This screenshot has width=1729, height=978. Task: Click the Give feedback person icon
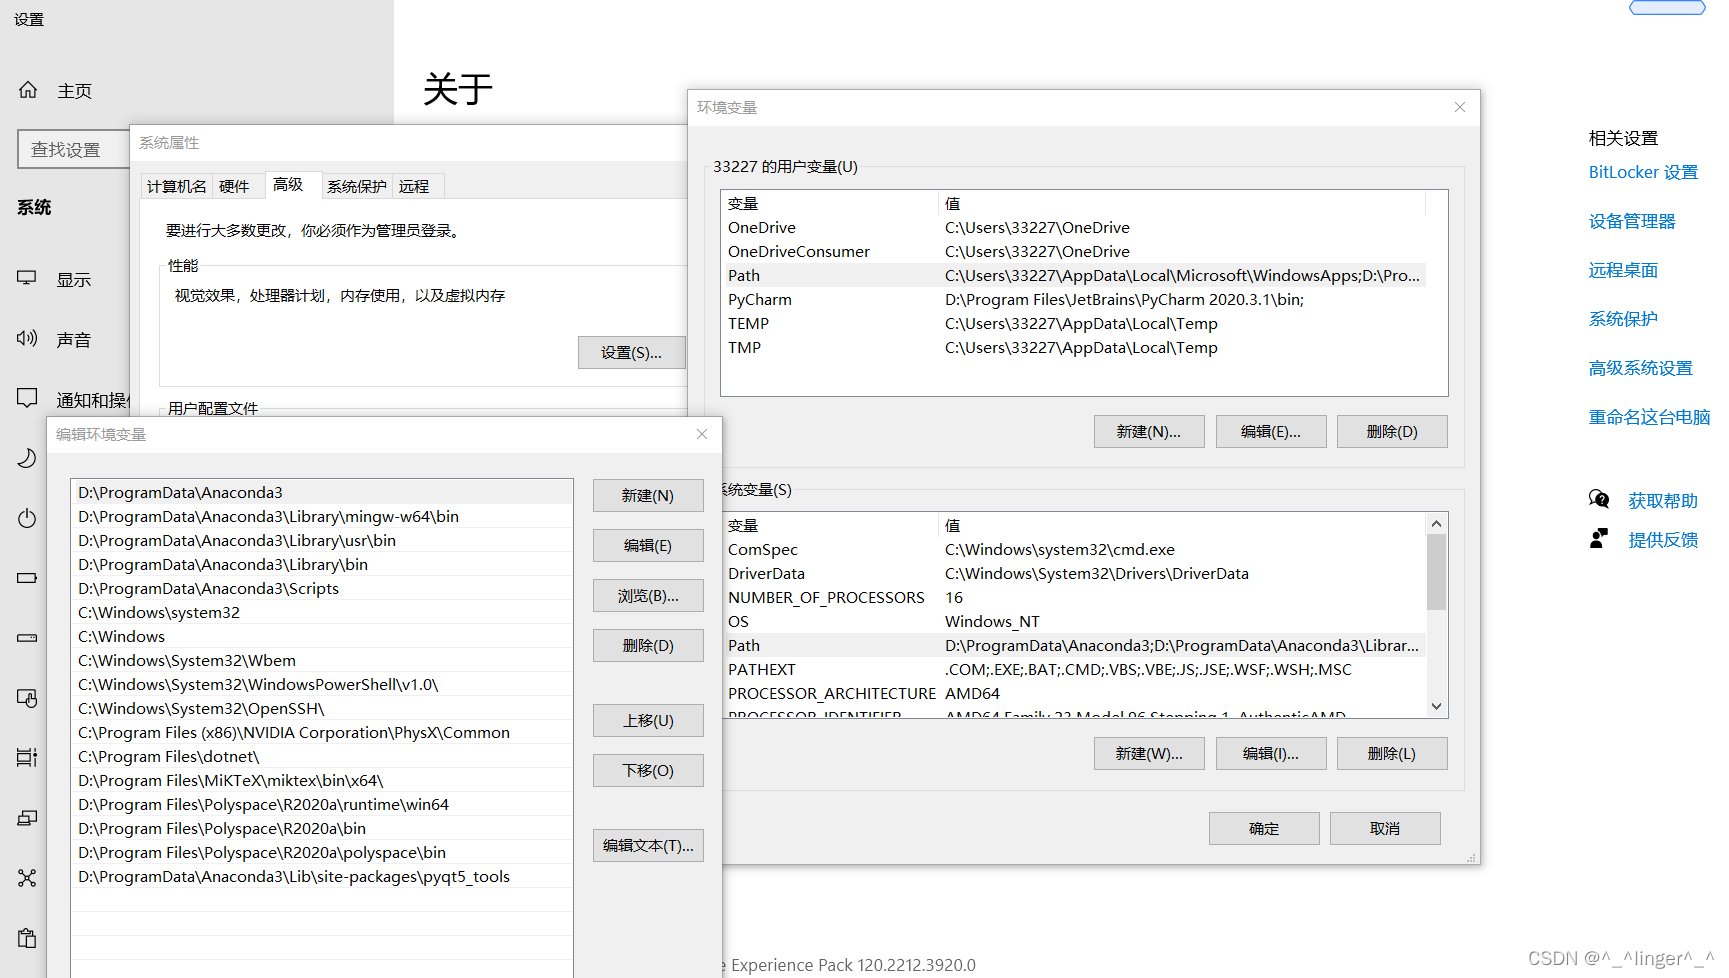coord(1599,539)
